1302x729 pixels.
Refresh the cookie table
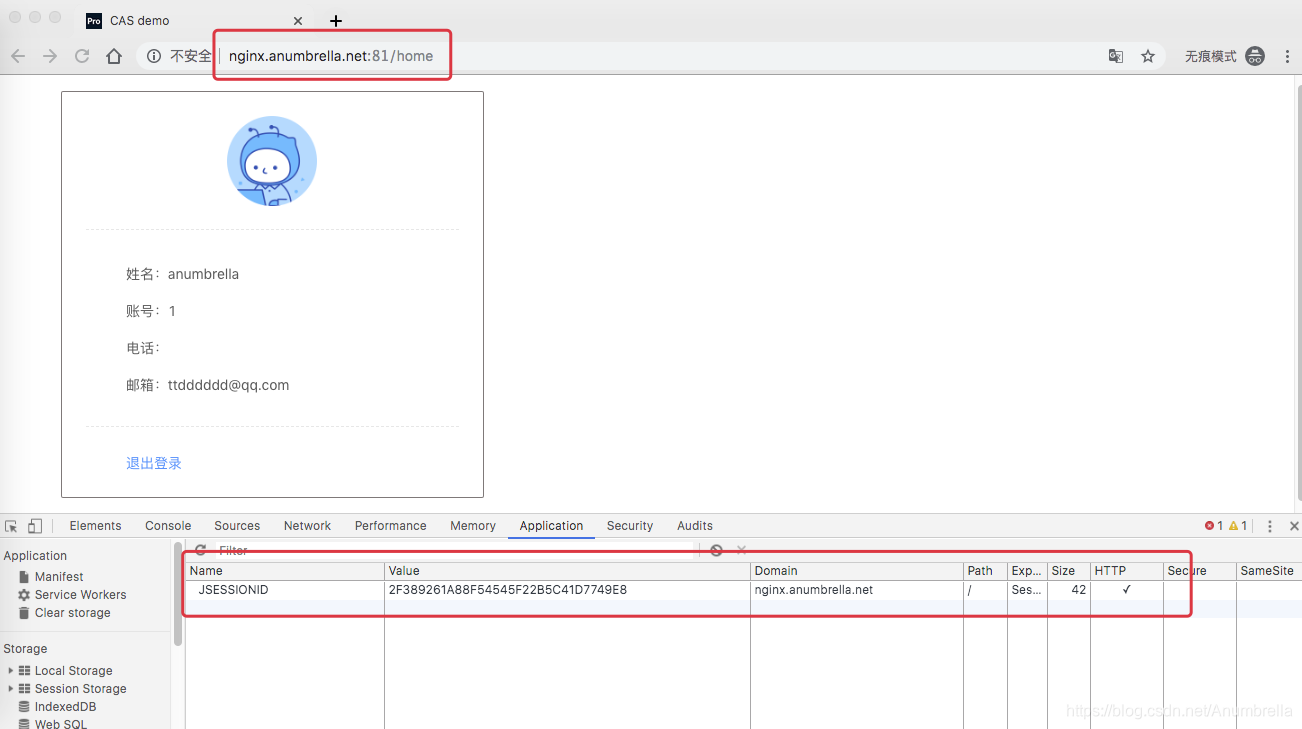pyautogui.click(x=201, y=550)
